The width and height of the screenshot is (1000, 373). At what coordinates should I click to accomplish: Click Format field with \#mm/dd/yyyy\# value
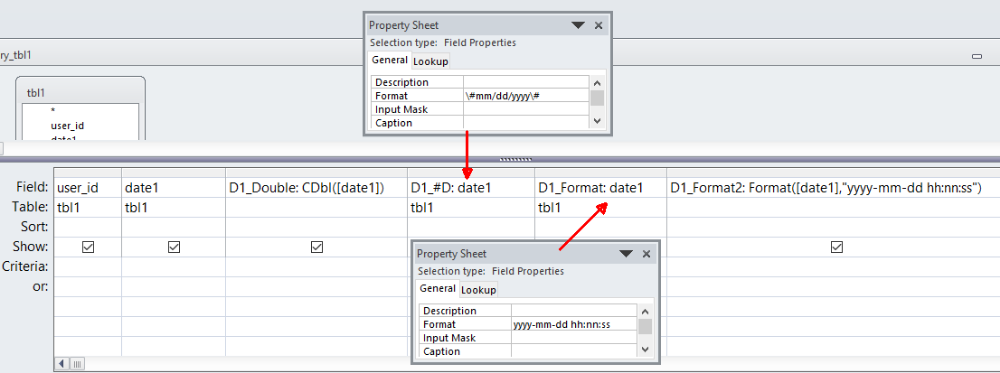pos(526,96)
